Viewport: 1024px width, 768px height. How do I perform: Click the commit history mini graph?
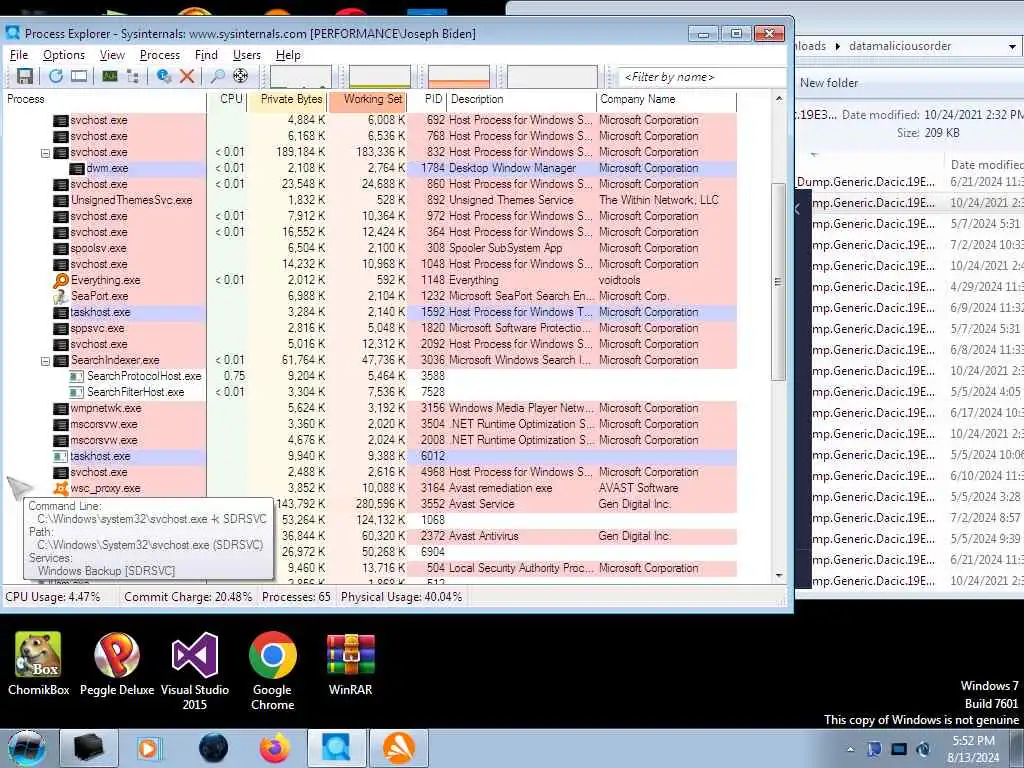coord(379,76)
